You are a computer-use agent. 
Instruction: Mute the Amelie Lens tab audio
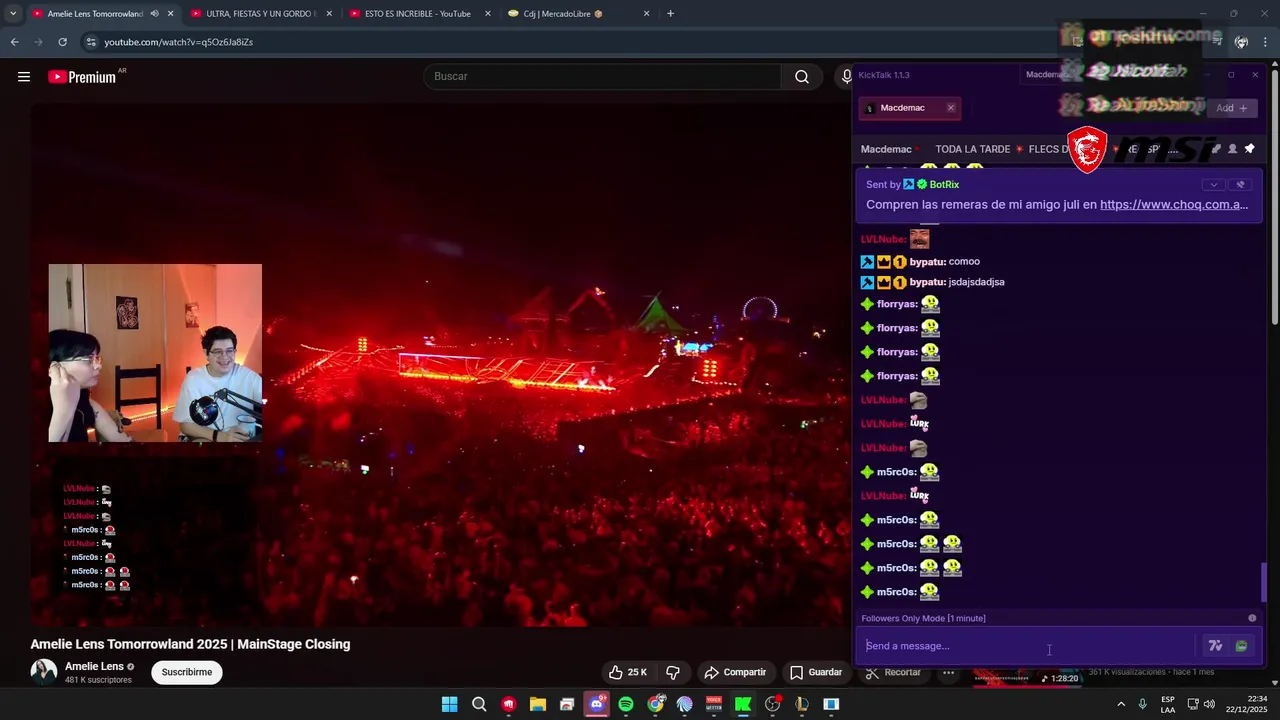(x=154, y=14)
